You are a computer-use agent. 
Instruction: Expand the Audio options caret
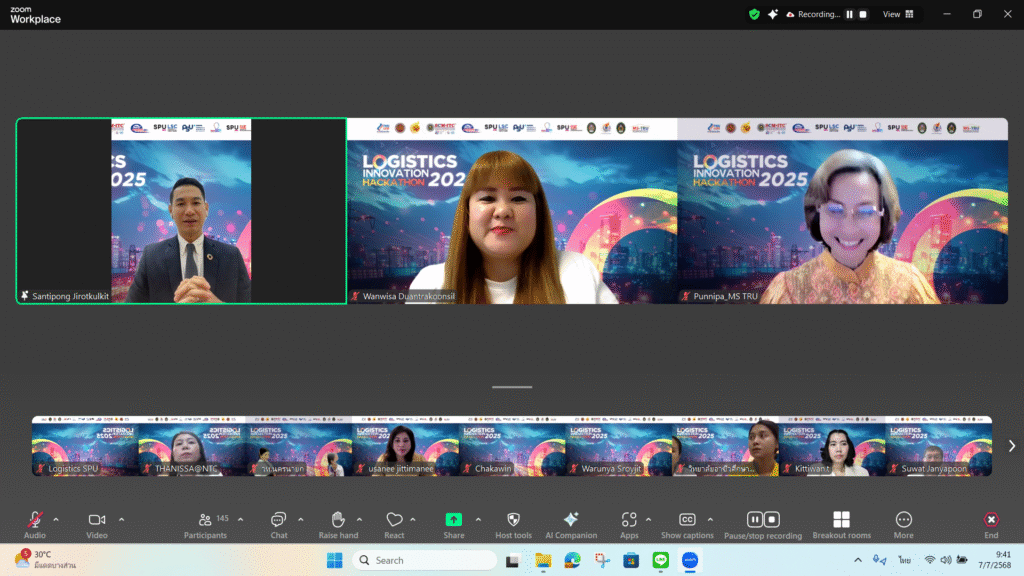click(56, 520)
